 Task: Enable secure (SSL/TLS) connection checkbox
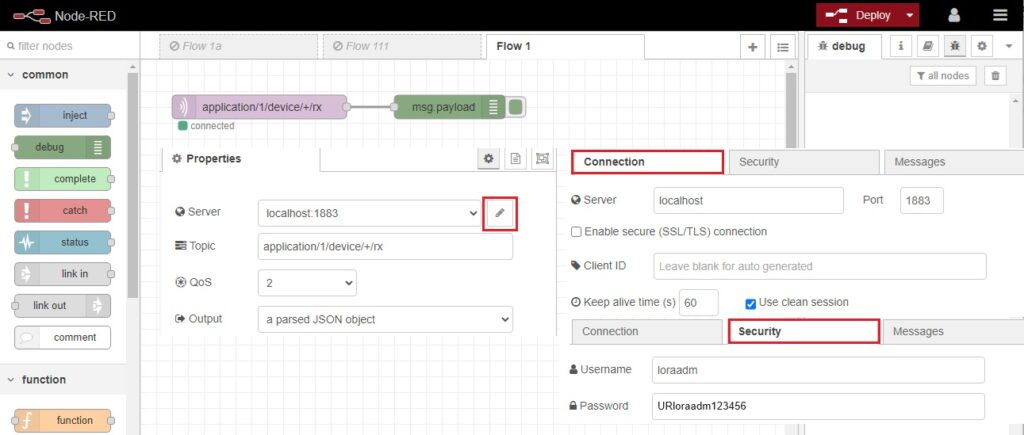576,232
